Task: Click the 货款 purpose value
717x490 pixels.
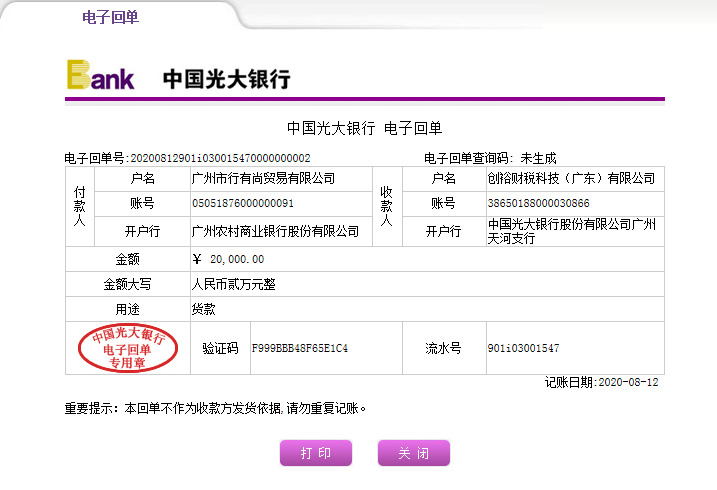Action: [203, 309]
